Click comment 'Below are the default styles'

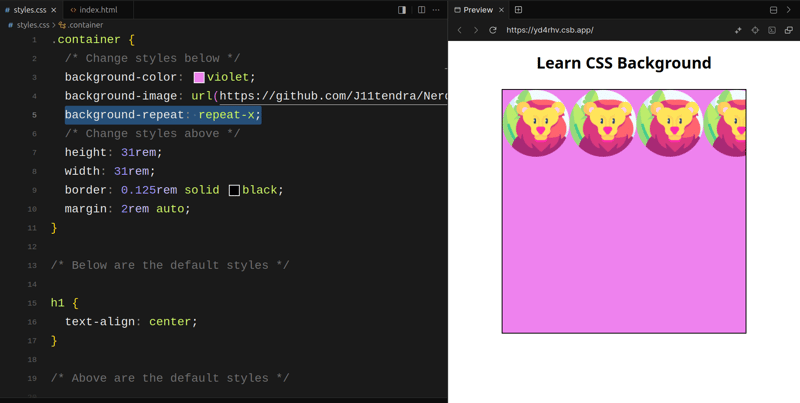click(170, 265)
